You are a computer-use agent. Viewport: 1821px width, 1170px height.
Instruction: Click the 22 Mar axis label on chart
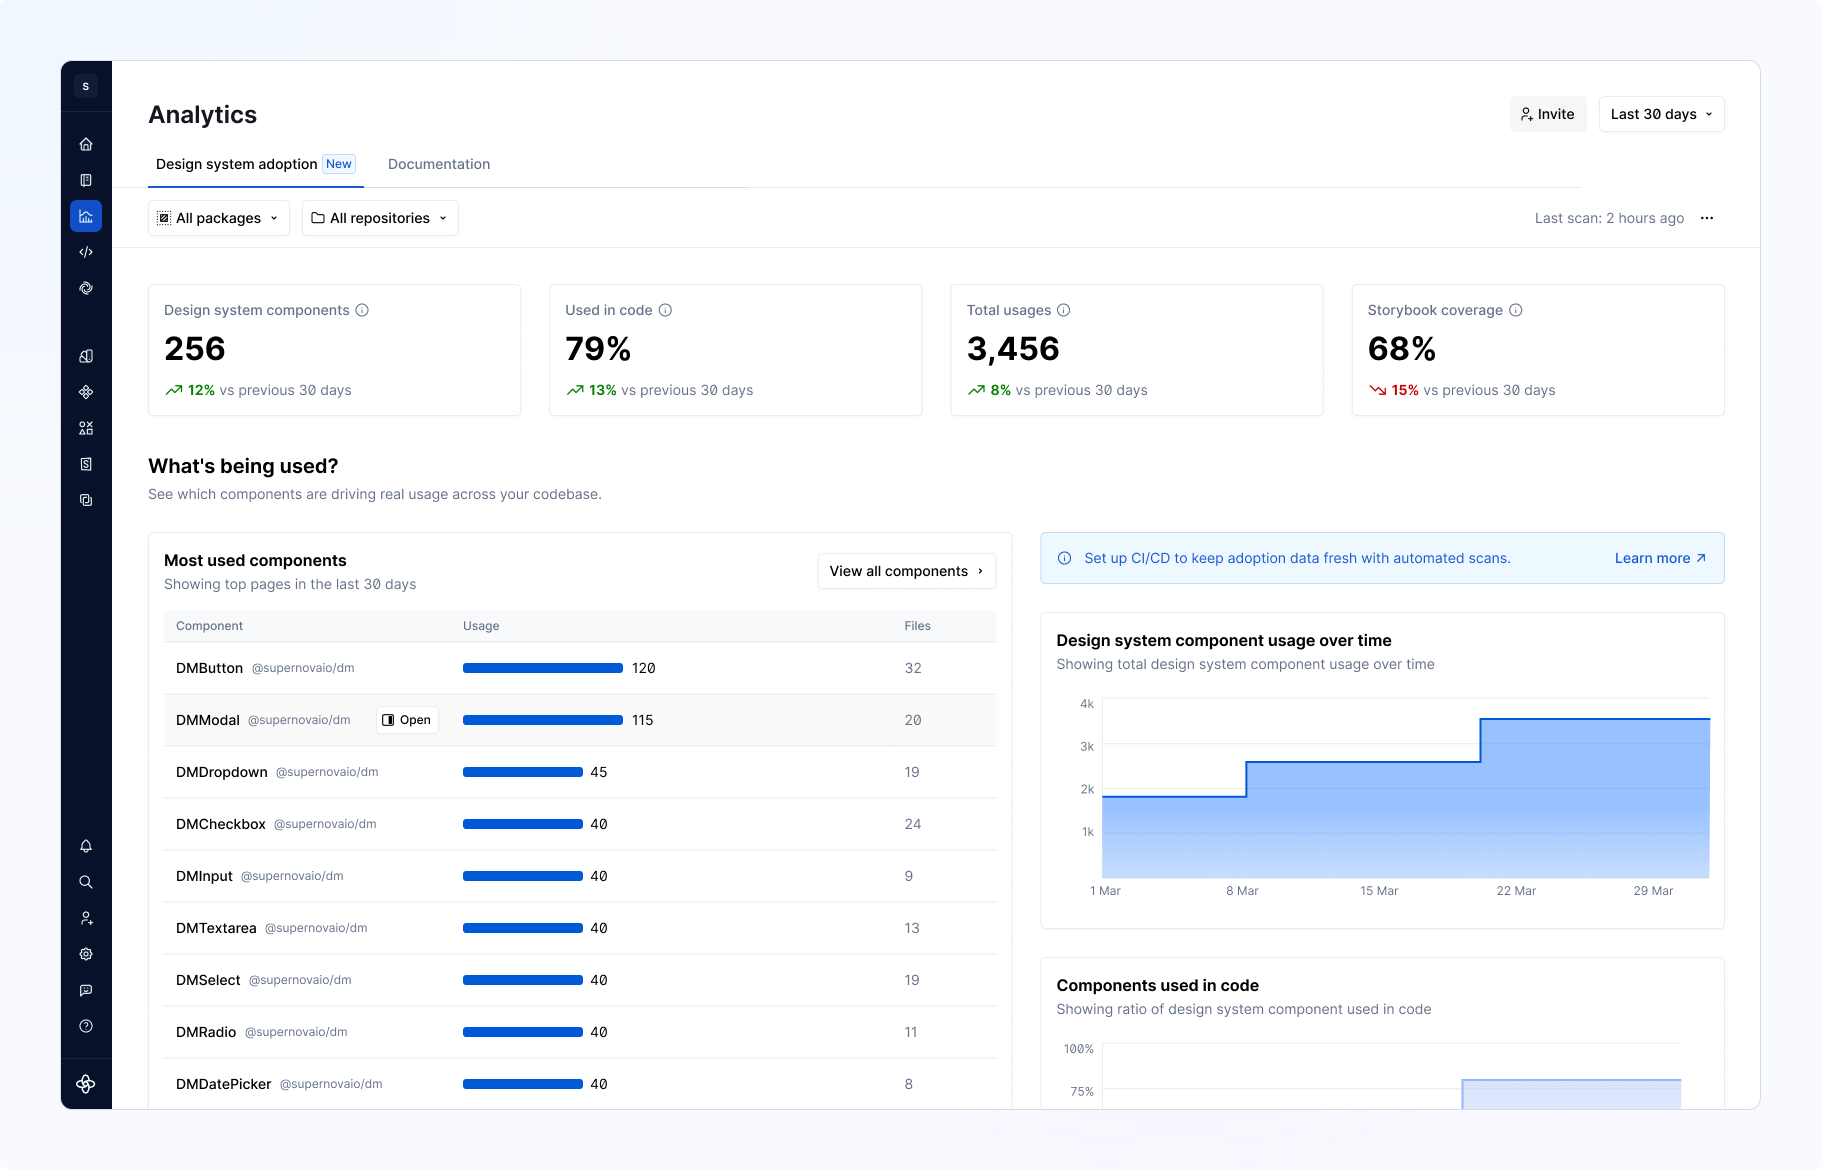pos(1516,891)
